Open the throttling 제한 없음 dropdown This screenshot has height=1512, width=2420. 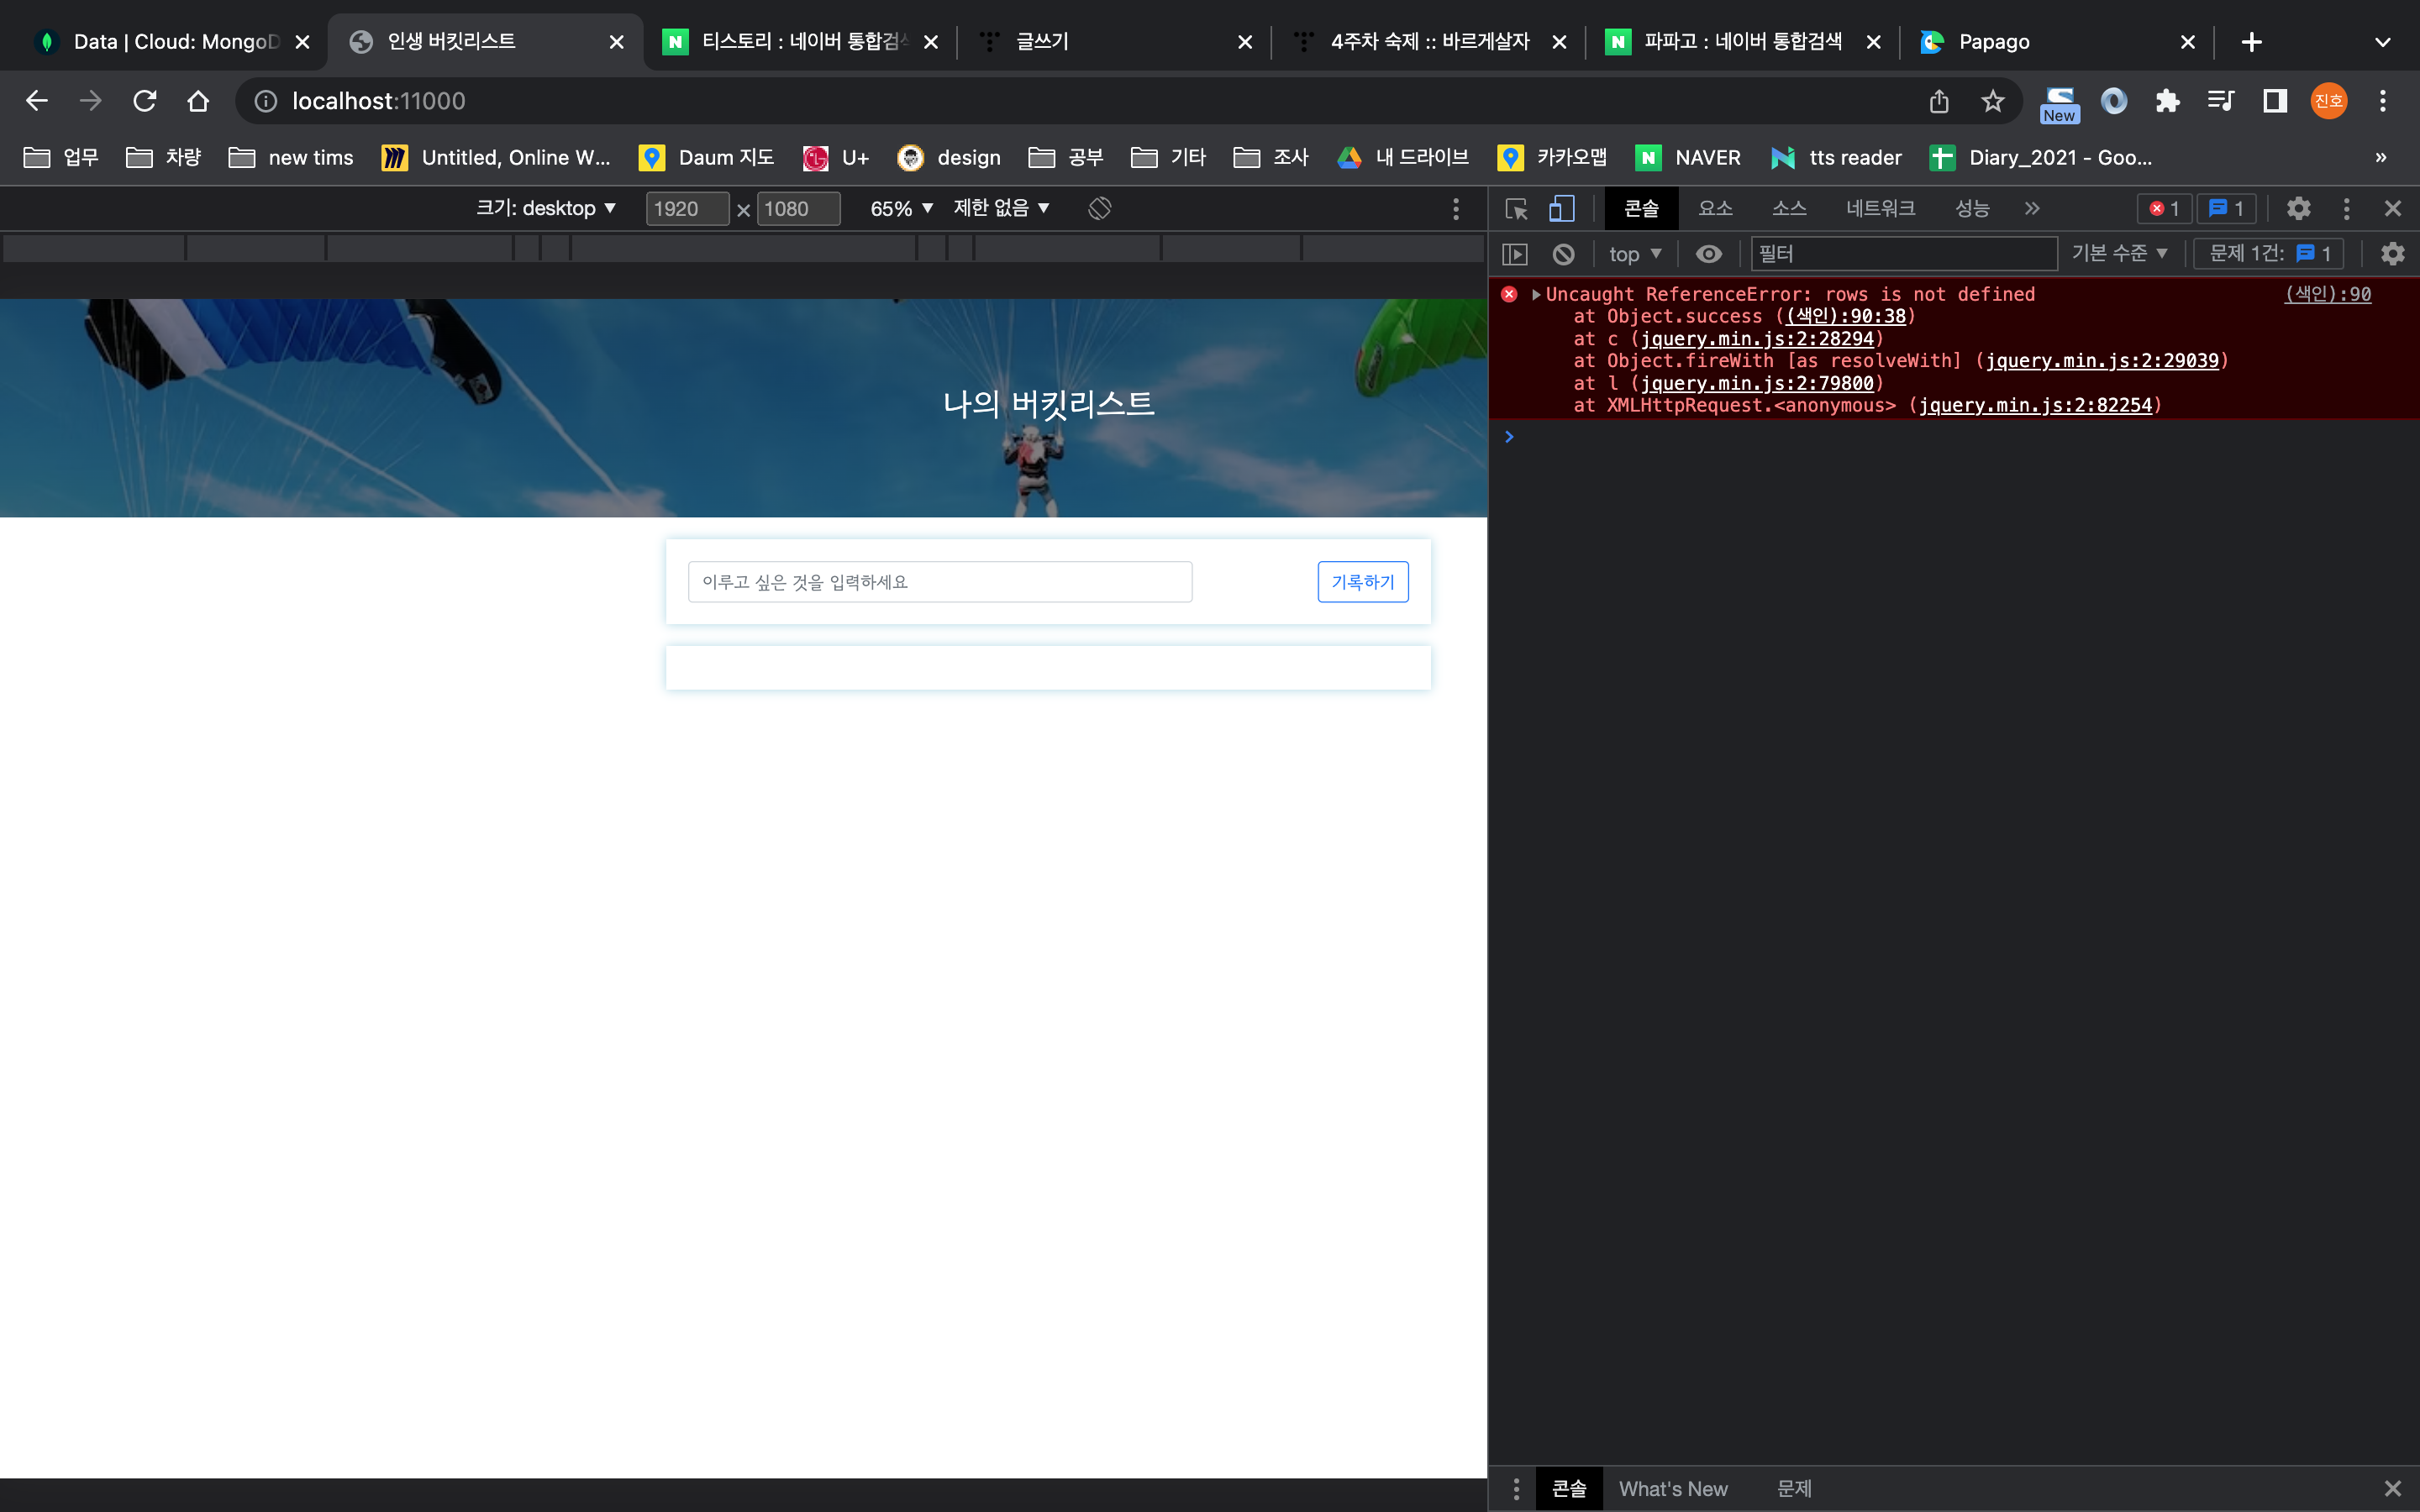click(x=1001, y=208)
